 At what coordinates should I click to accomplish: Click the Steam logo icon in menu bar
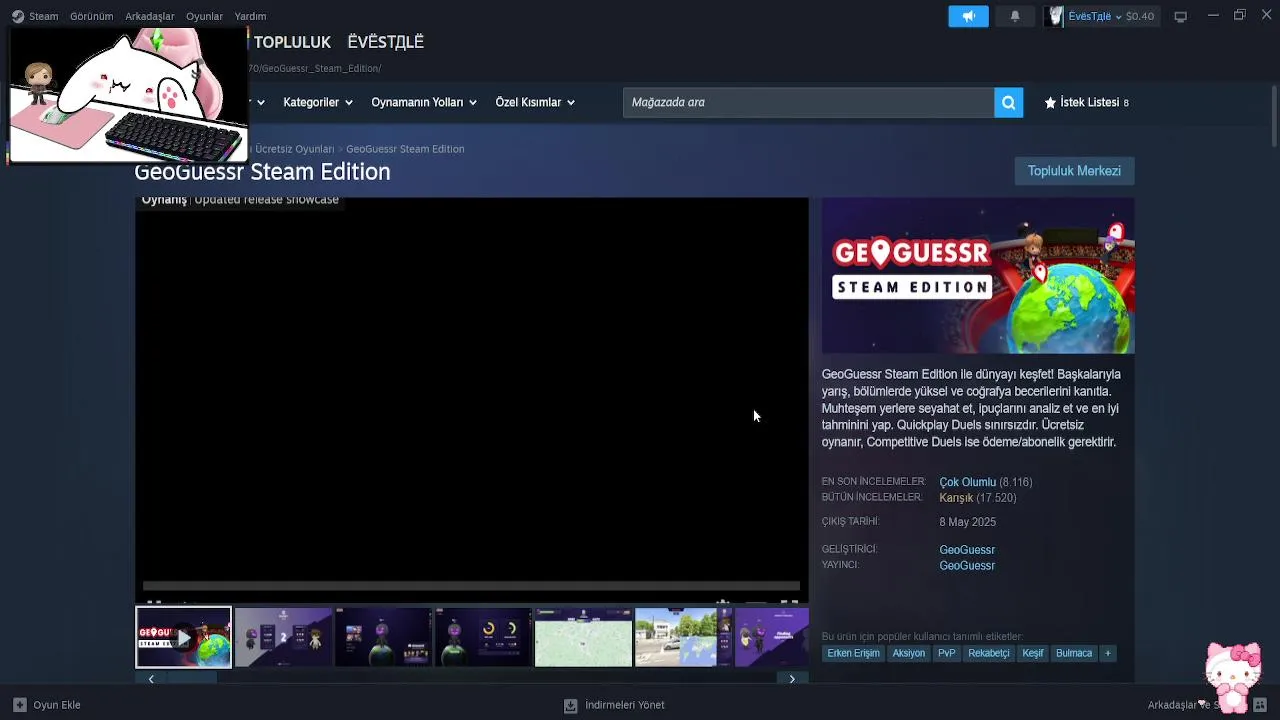point(18,16)
